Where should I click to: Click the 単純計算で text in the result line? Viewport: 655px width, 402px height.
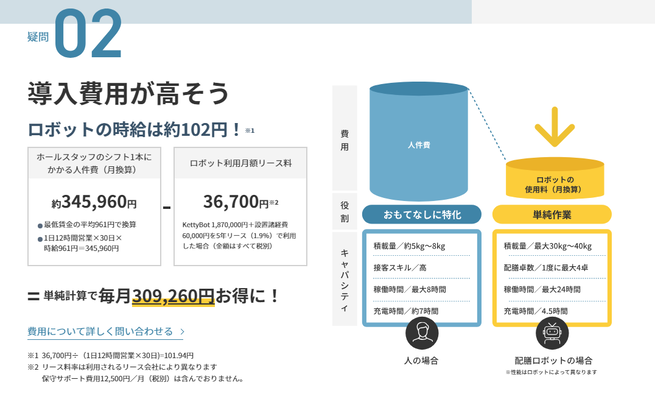point(70,296)
